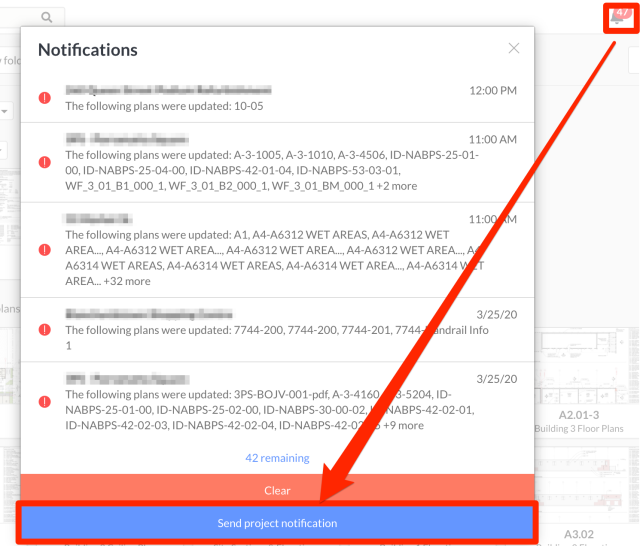Click inside the search field at top

[20, 18]
